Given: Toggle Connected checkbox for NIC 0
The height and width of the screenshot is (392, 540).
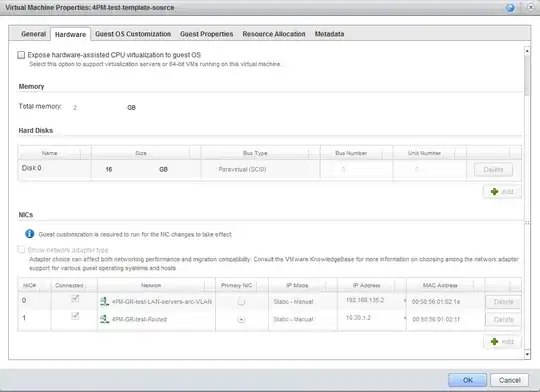Looking at the screenshot, I should point(75,299).
